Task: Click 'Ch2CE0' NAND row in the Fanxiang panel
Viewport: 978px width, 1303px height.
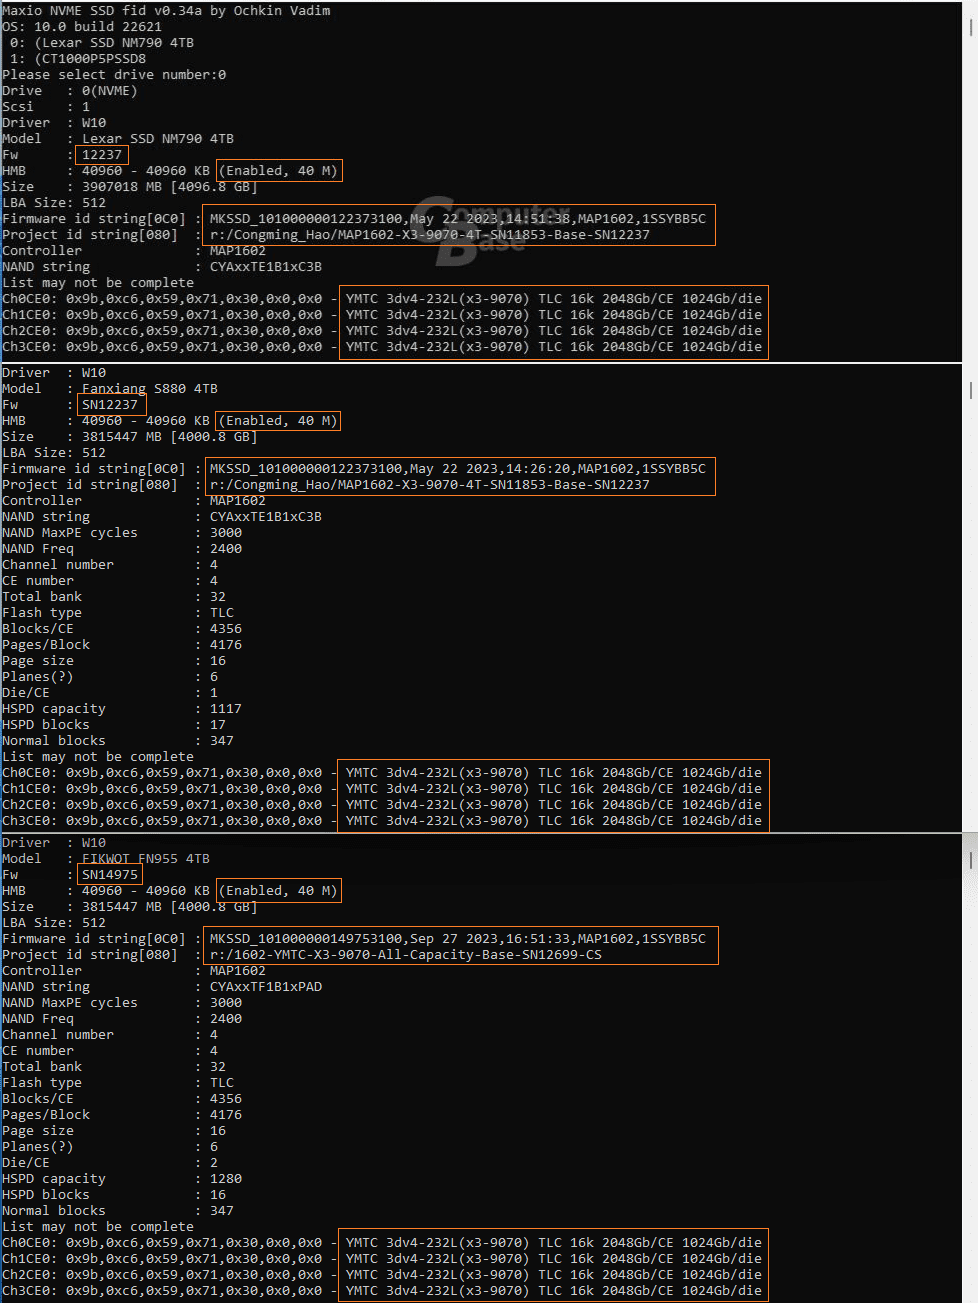Action: [x=382, y=805]
